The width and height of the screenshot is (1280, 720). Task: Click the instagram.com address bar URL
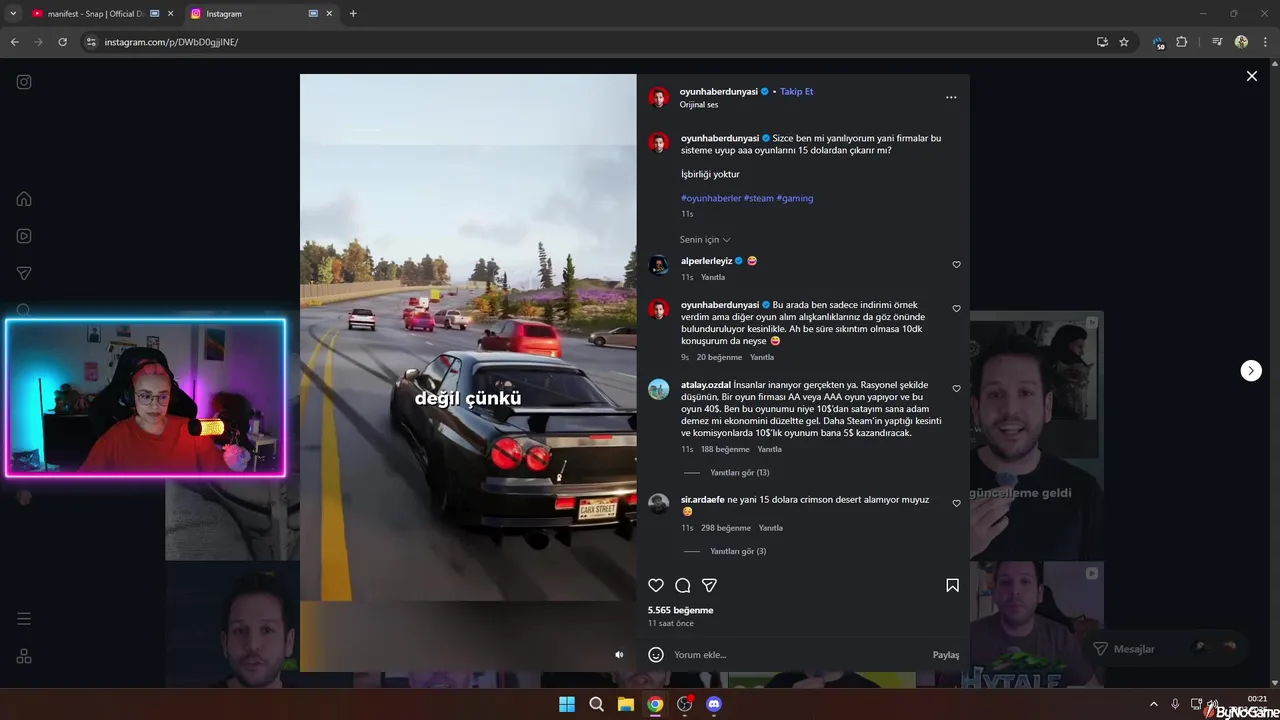click(x=171, y=42)
